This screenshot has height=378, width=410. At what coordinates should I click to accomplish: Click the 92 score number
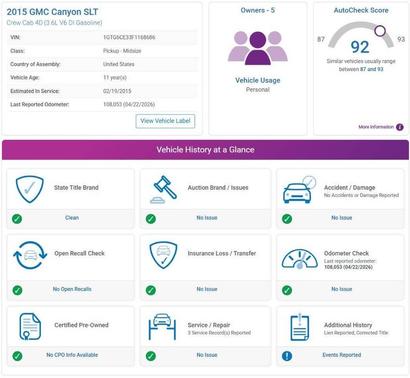360,47
